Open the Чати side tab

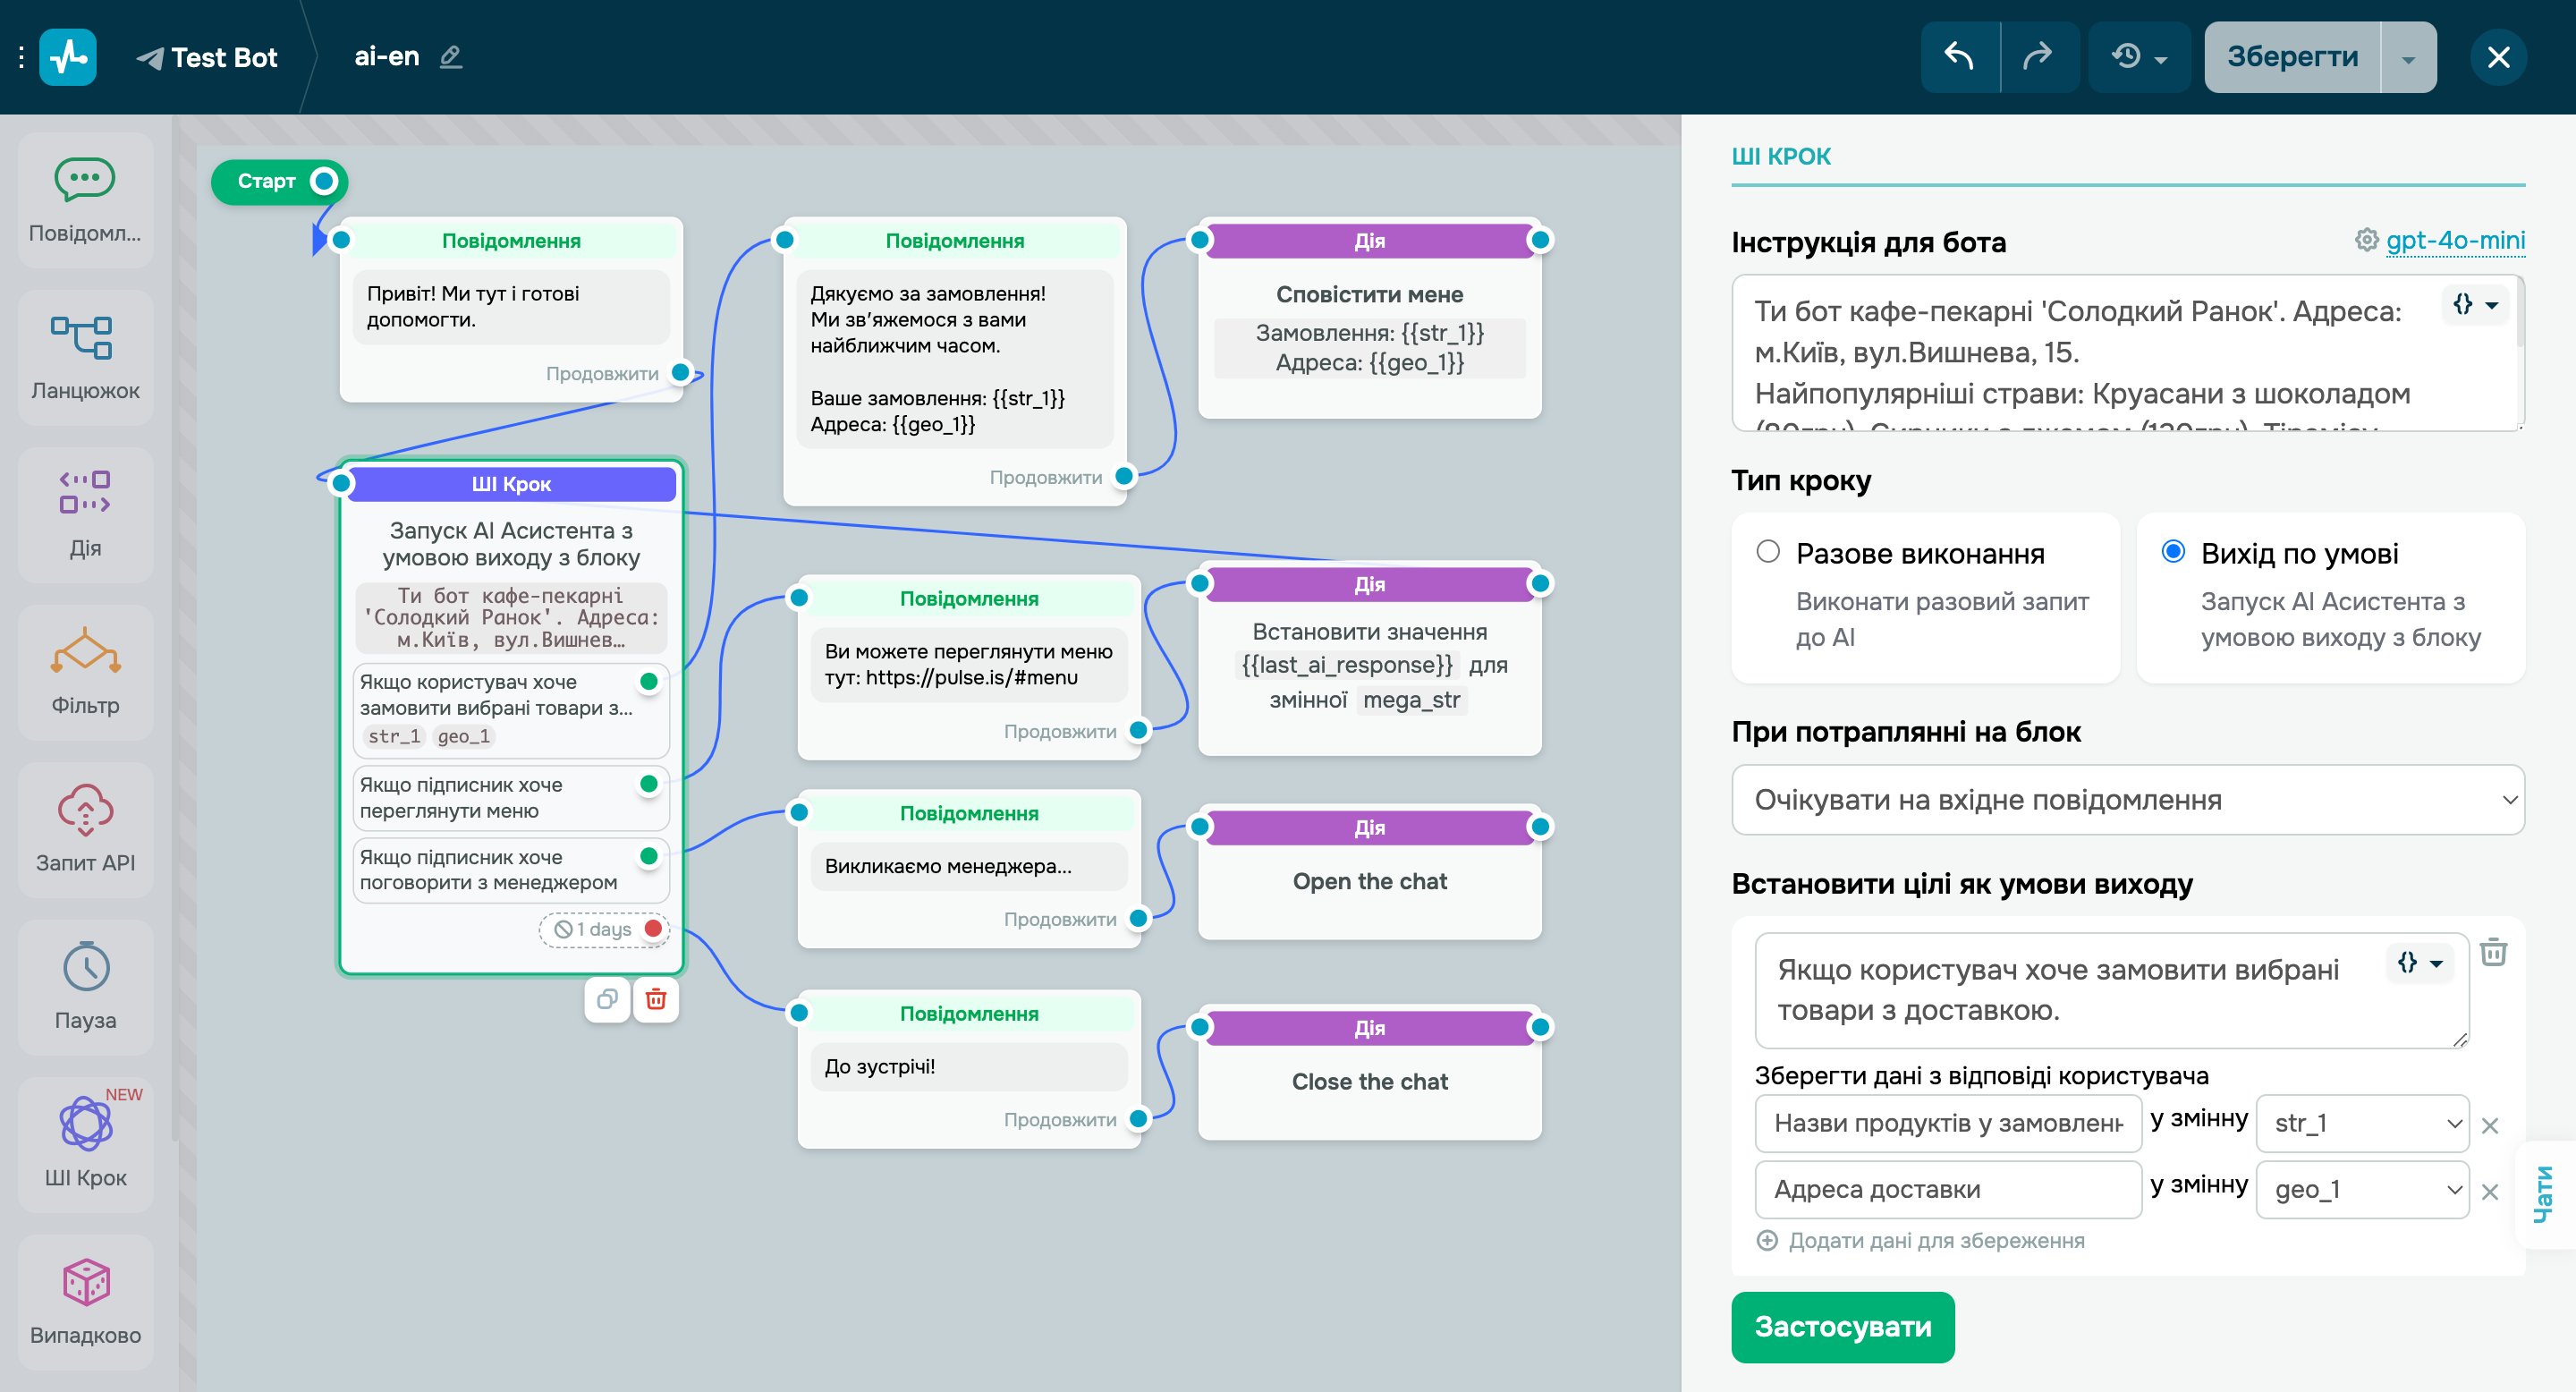pyautogui.click(x=2543, y=1194)
